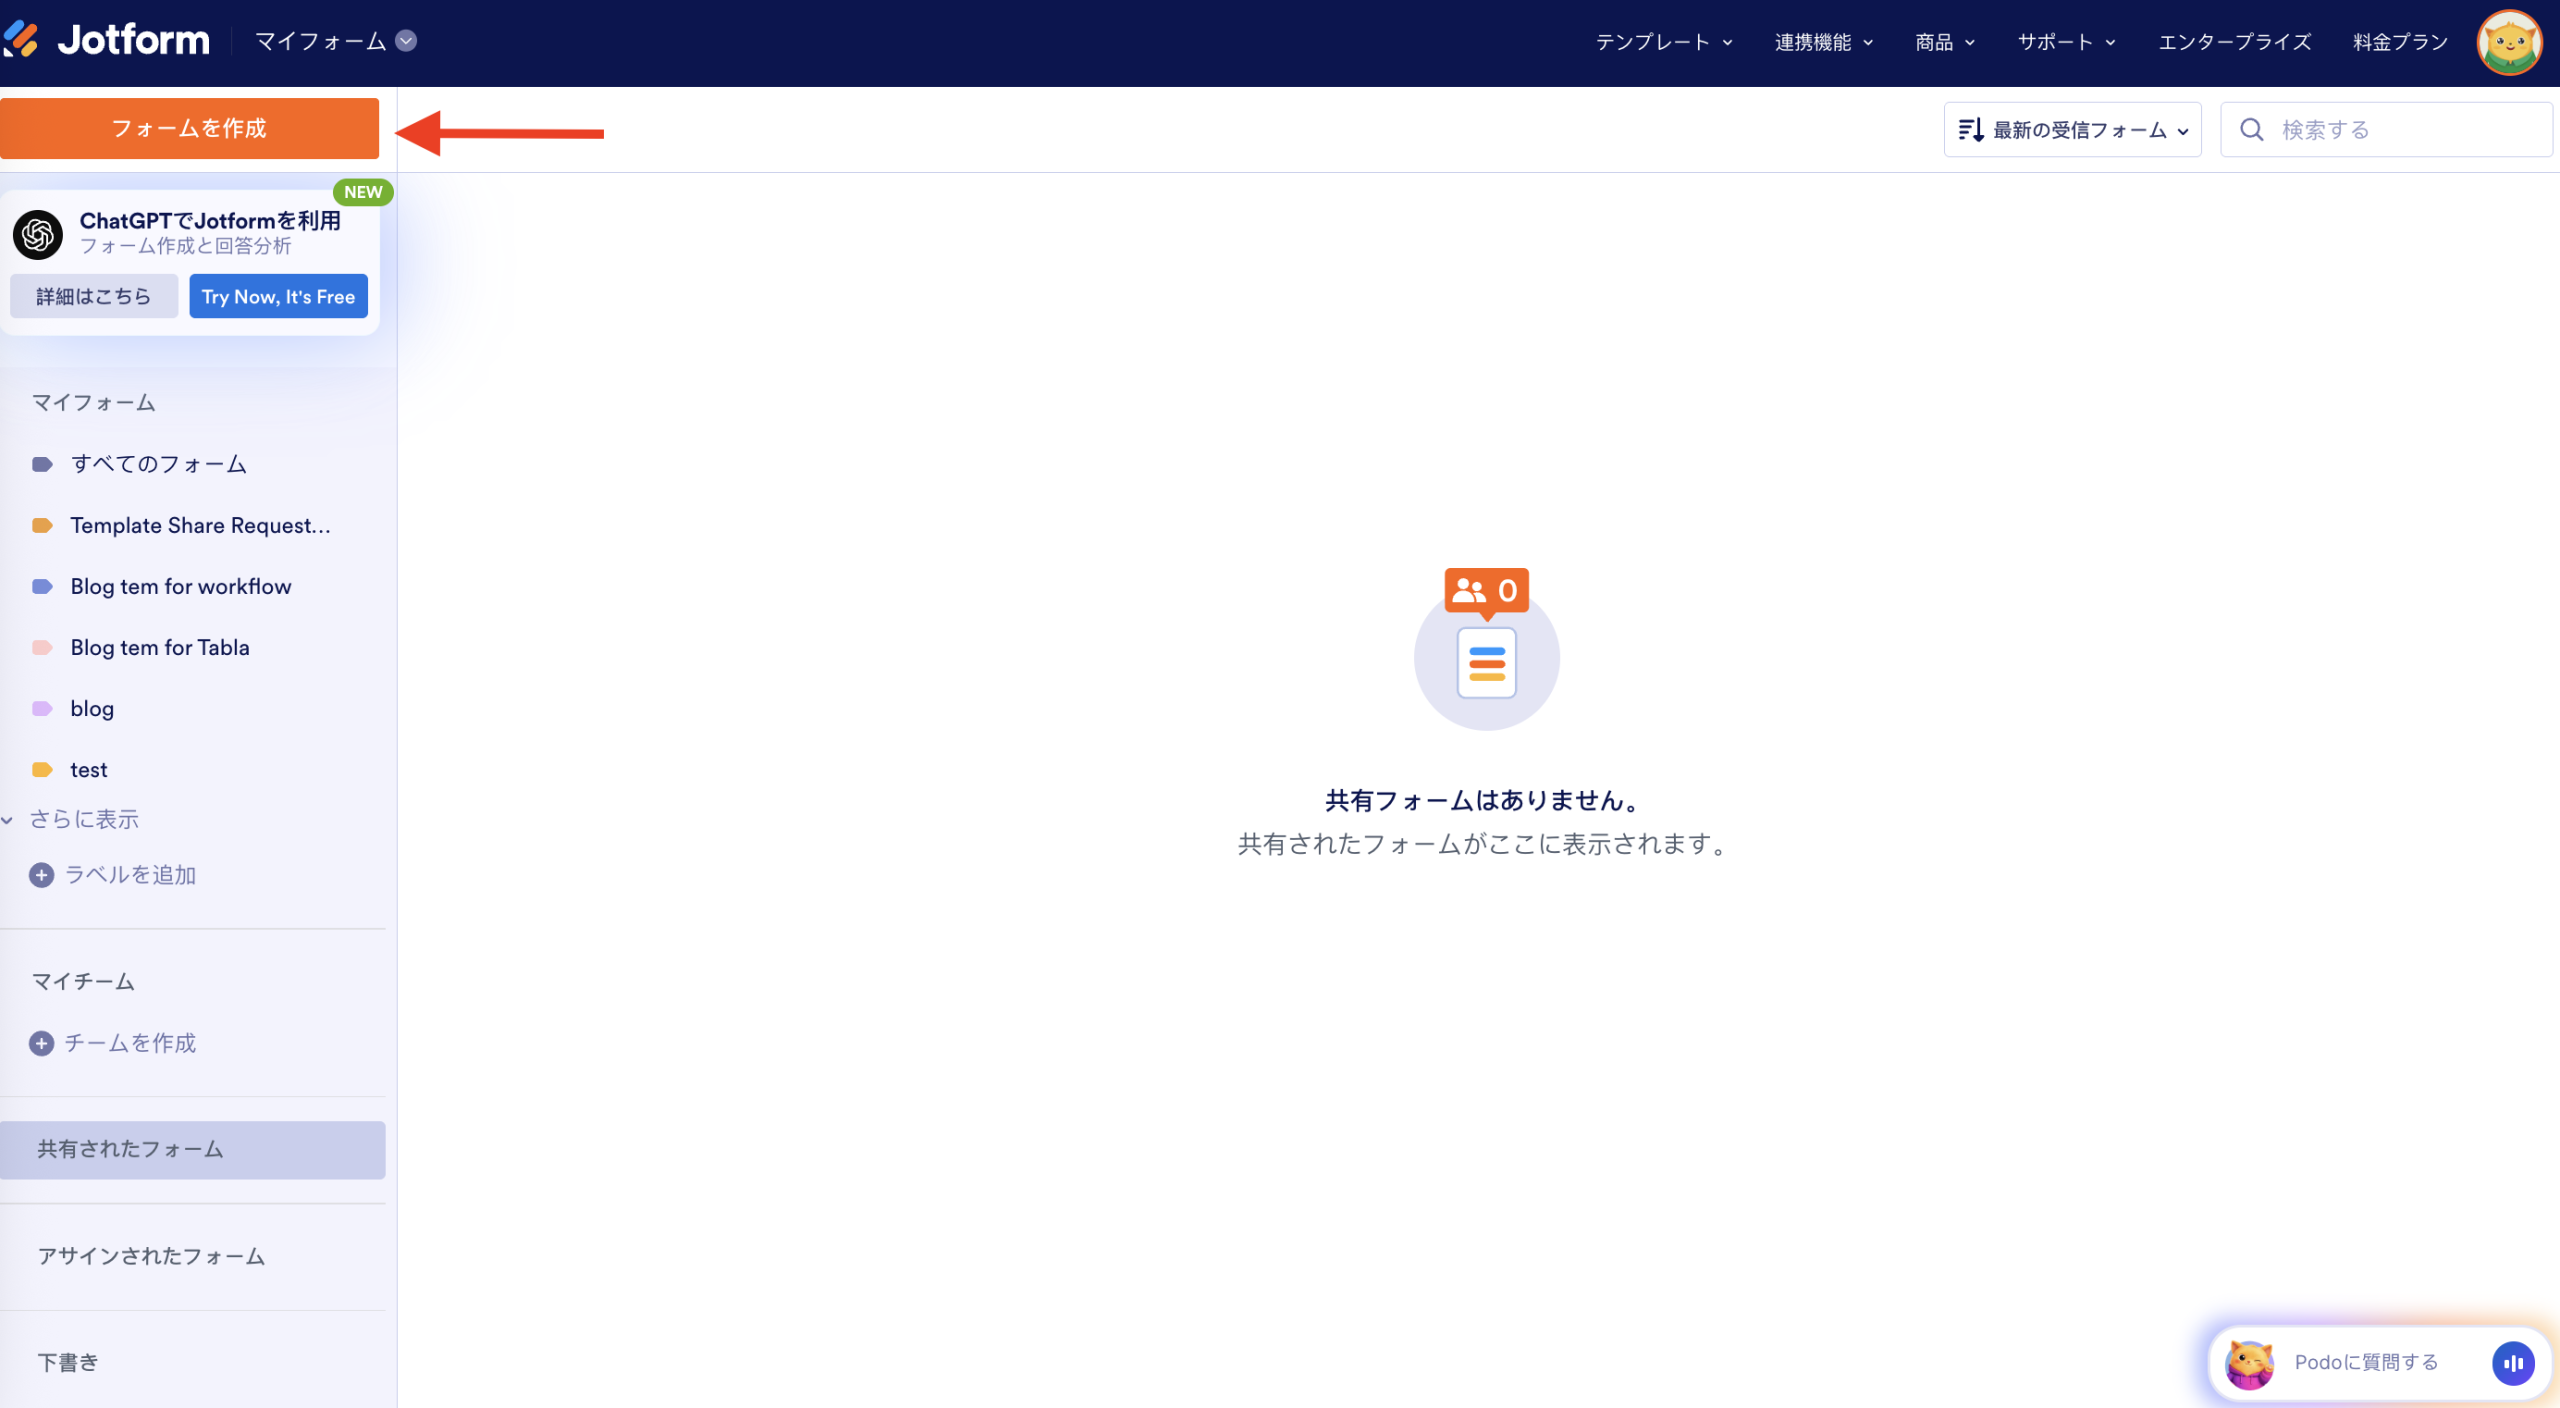Select the Template Share Request folder icon
Screen dimensions: 2560x1408
tap(43, 525)
